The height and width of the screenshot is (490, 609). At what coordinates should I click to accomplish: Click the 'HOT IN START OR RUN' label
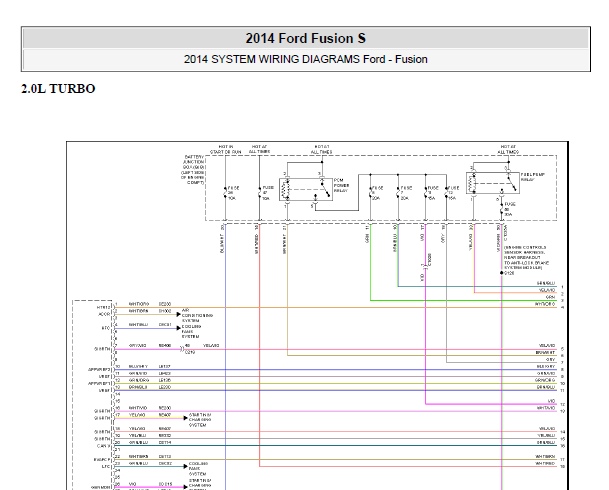tap(225, 149)
